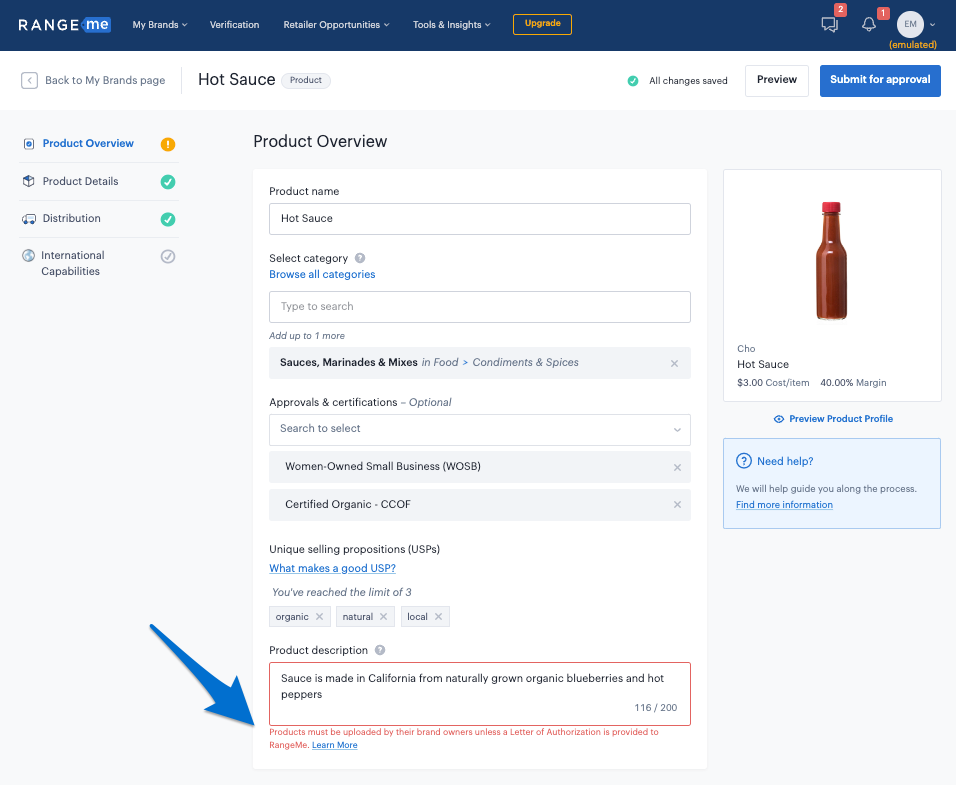Screen dimensions: 956x785
Task: Click the Cho brand name on preview card
Action: [746, 349]
